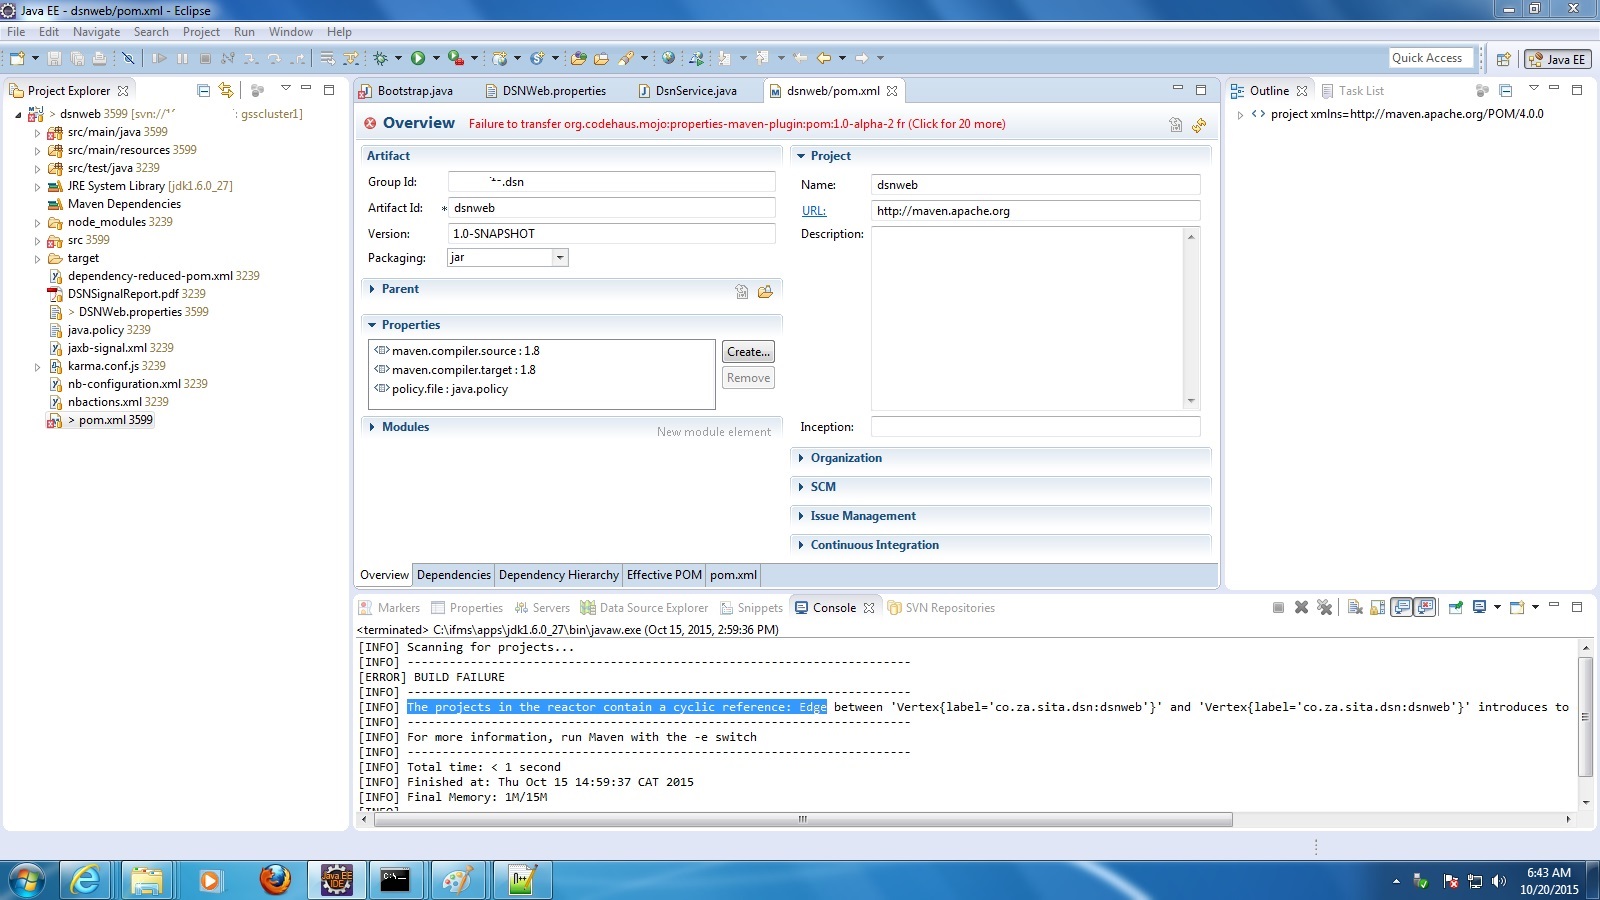The height and width of the screenshot is (900, 1600).
Task: Click the Display Selected Console icon
Action: [x=1480, y=607]
